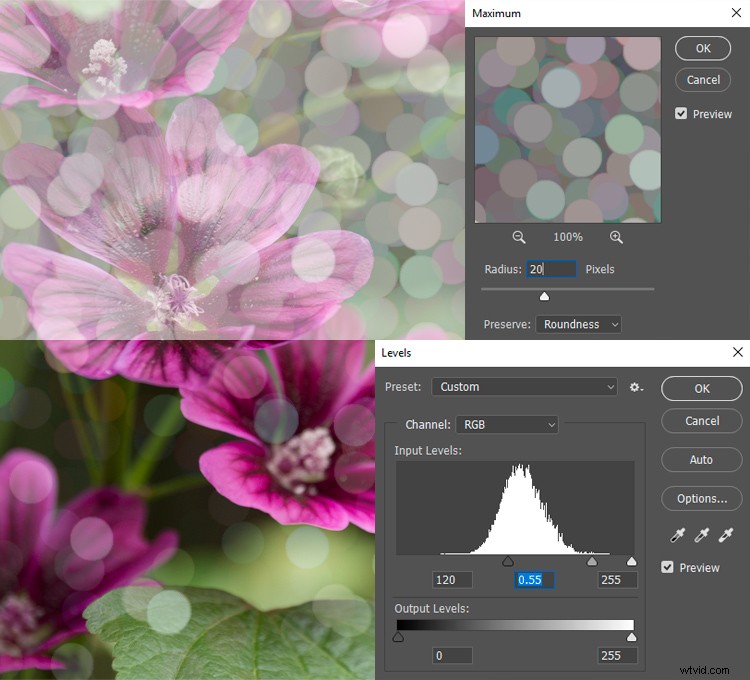Click zoom out magnifier in Maximum dialog
This screenshot has width=750, height=680.
tap(519, 237)
